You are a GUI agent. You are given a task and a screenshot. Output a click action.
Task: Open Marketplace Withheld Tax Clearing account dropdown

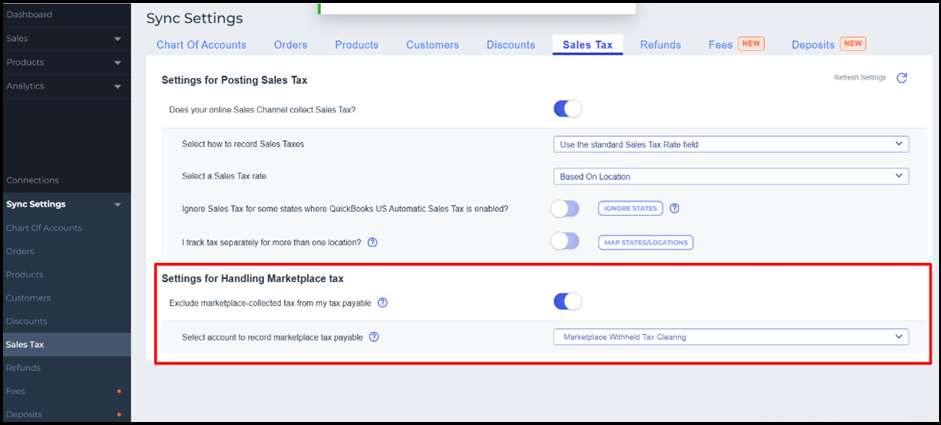730,337
